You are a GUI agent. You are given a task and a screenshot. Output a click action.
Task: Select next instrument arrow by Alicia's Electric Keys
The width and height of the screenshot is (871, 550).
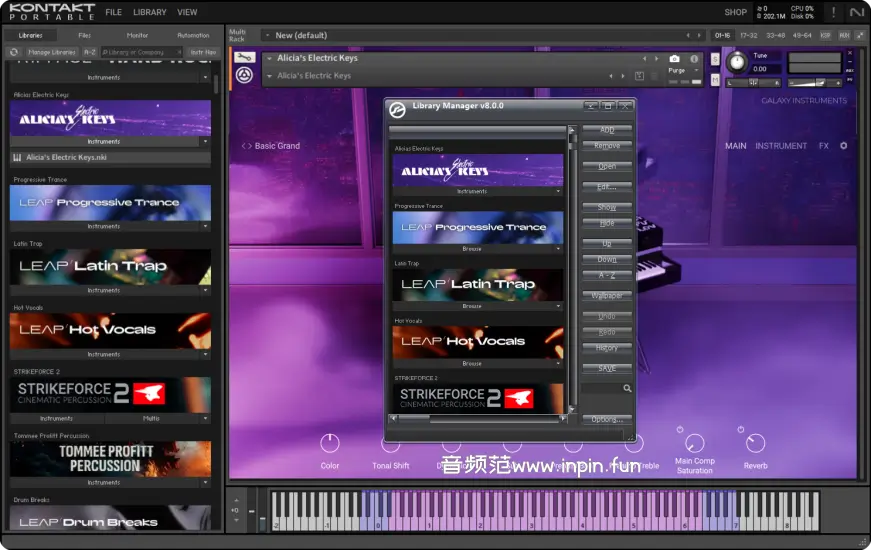656,58
